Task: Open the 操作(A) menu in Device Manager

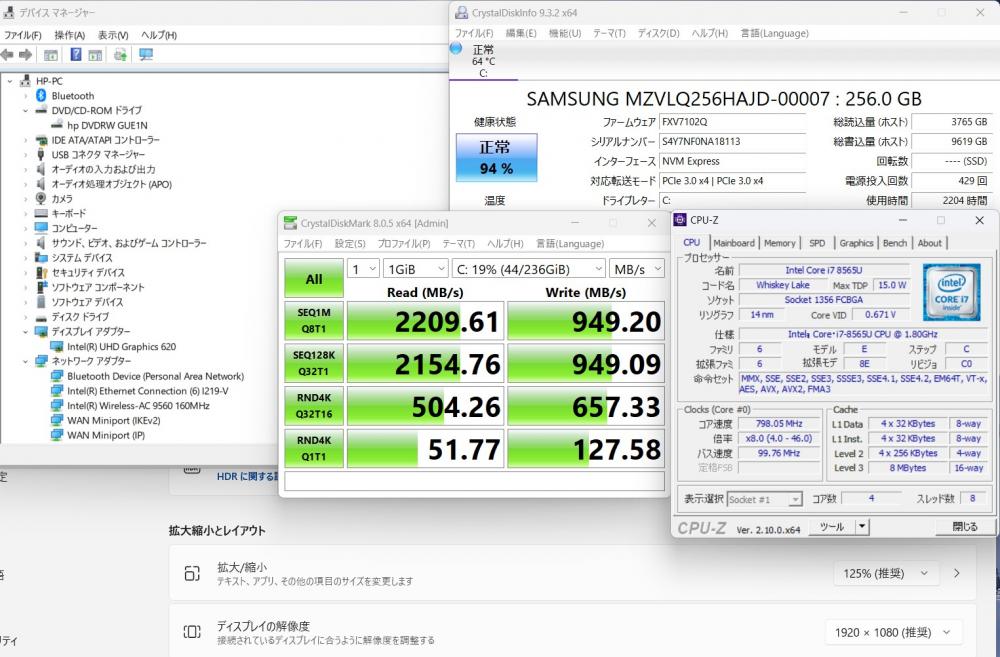Action: tap(70, 35)
